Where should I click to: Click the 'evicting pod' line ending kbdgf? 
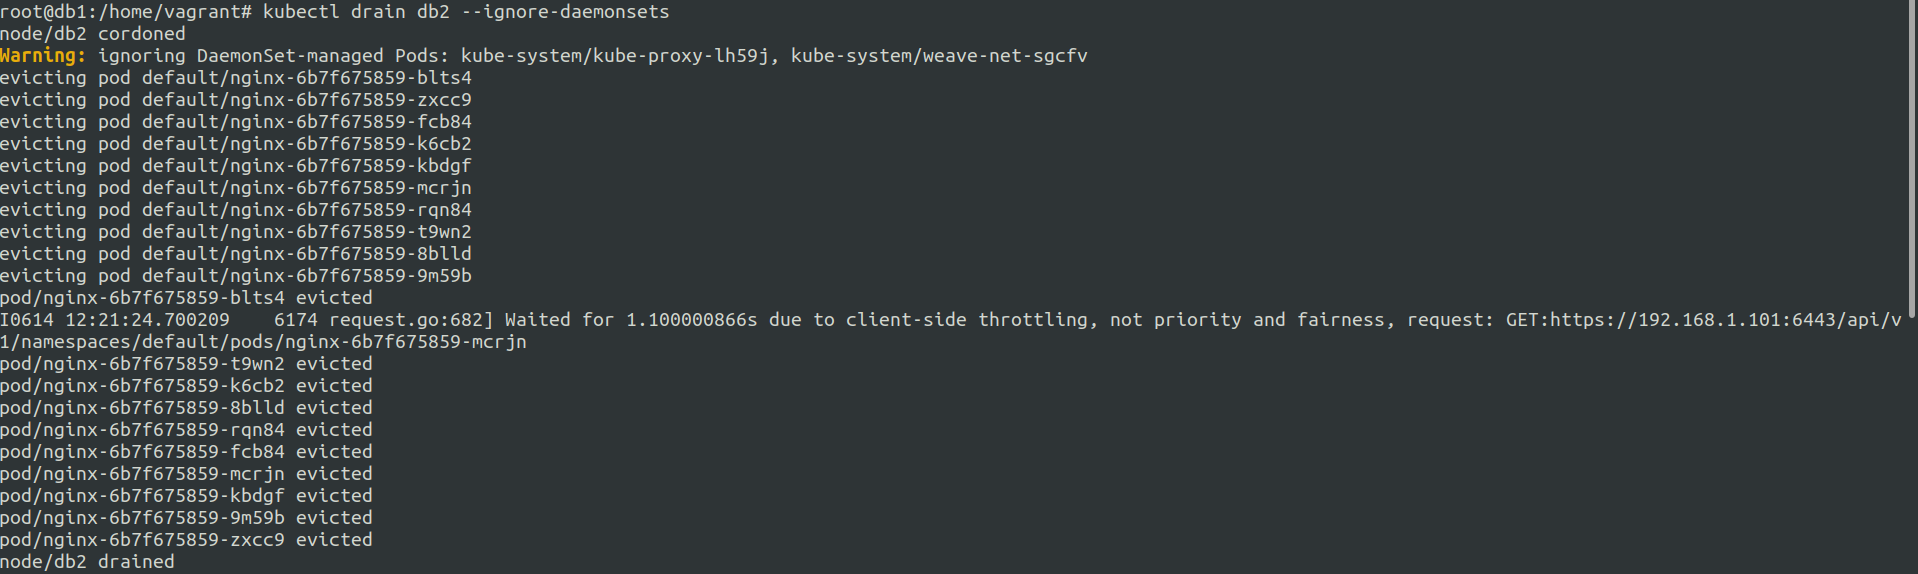coord(236,166)
